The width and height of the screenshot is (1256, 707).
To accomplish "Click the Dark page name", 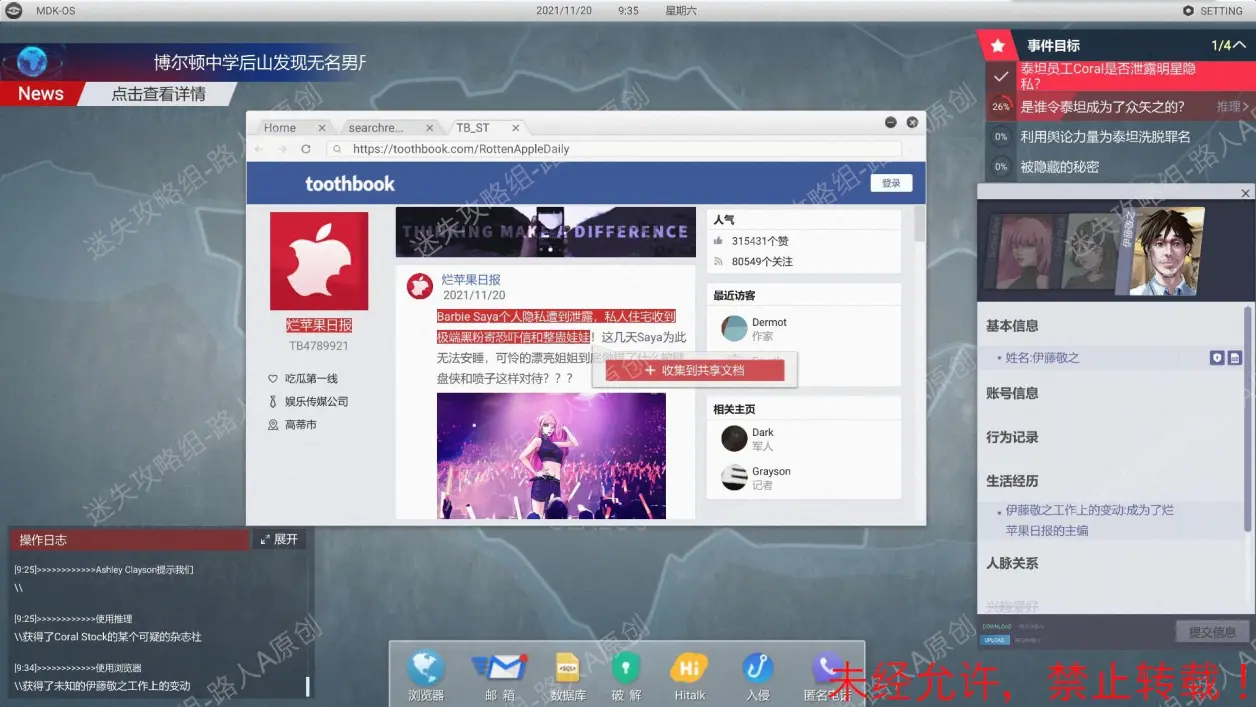I will point(763,432).
